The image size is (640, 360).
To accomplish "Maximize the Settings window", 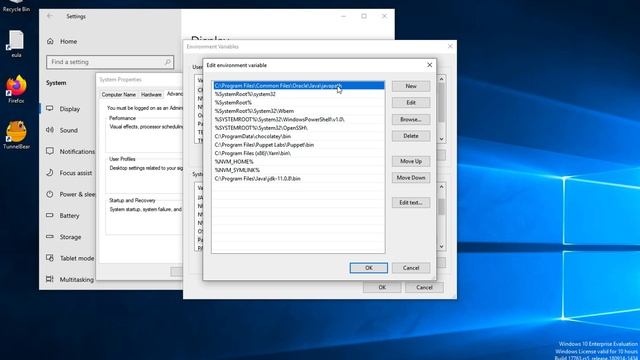I will (x=364, y=16).
